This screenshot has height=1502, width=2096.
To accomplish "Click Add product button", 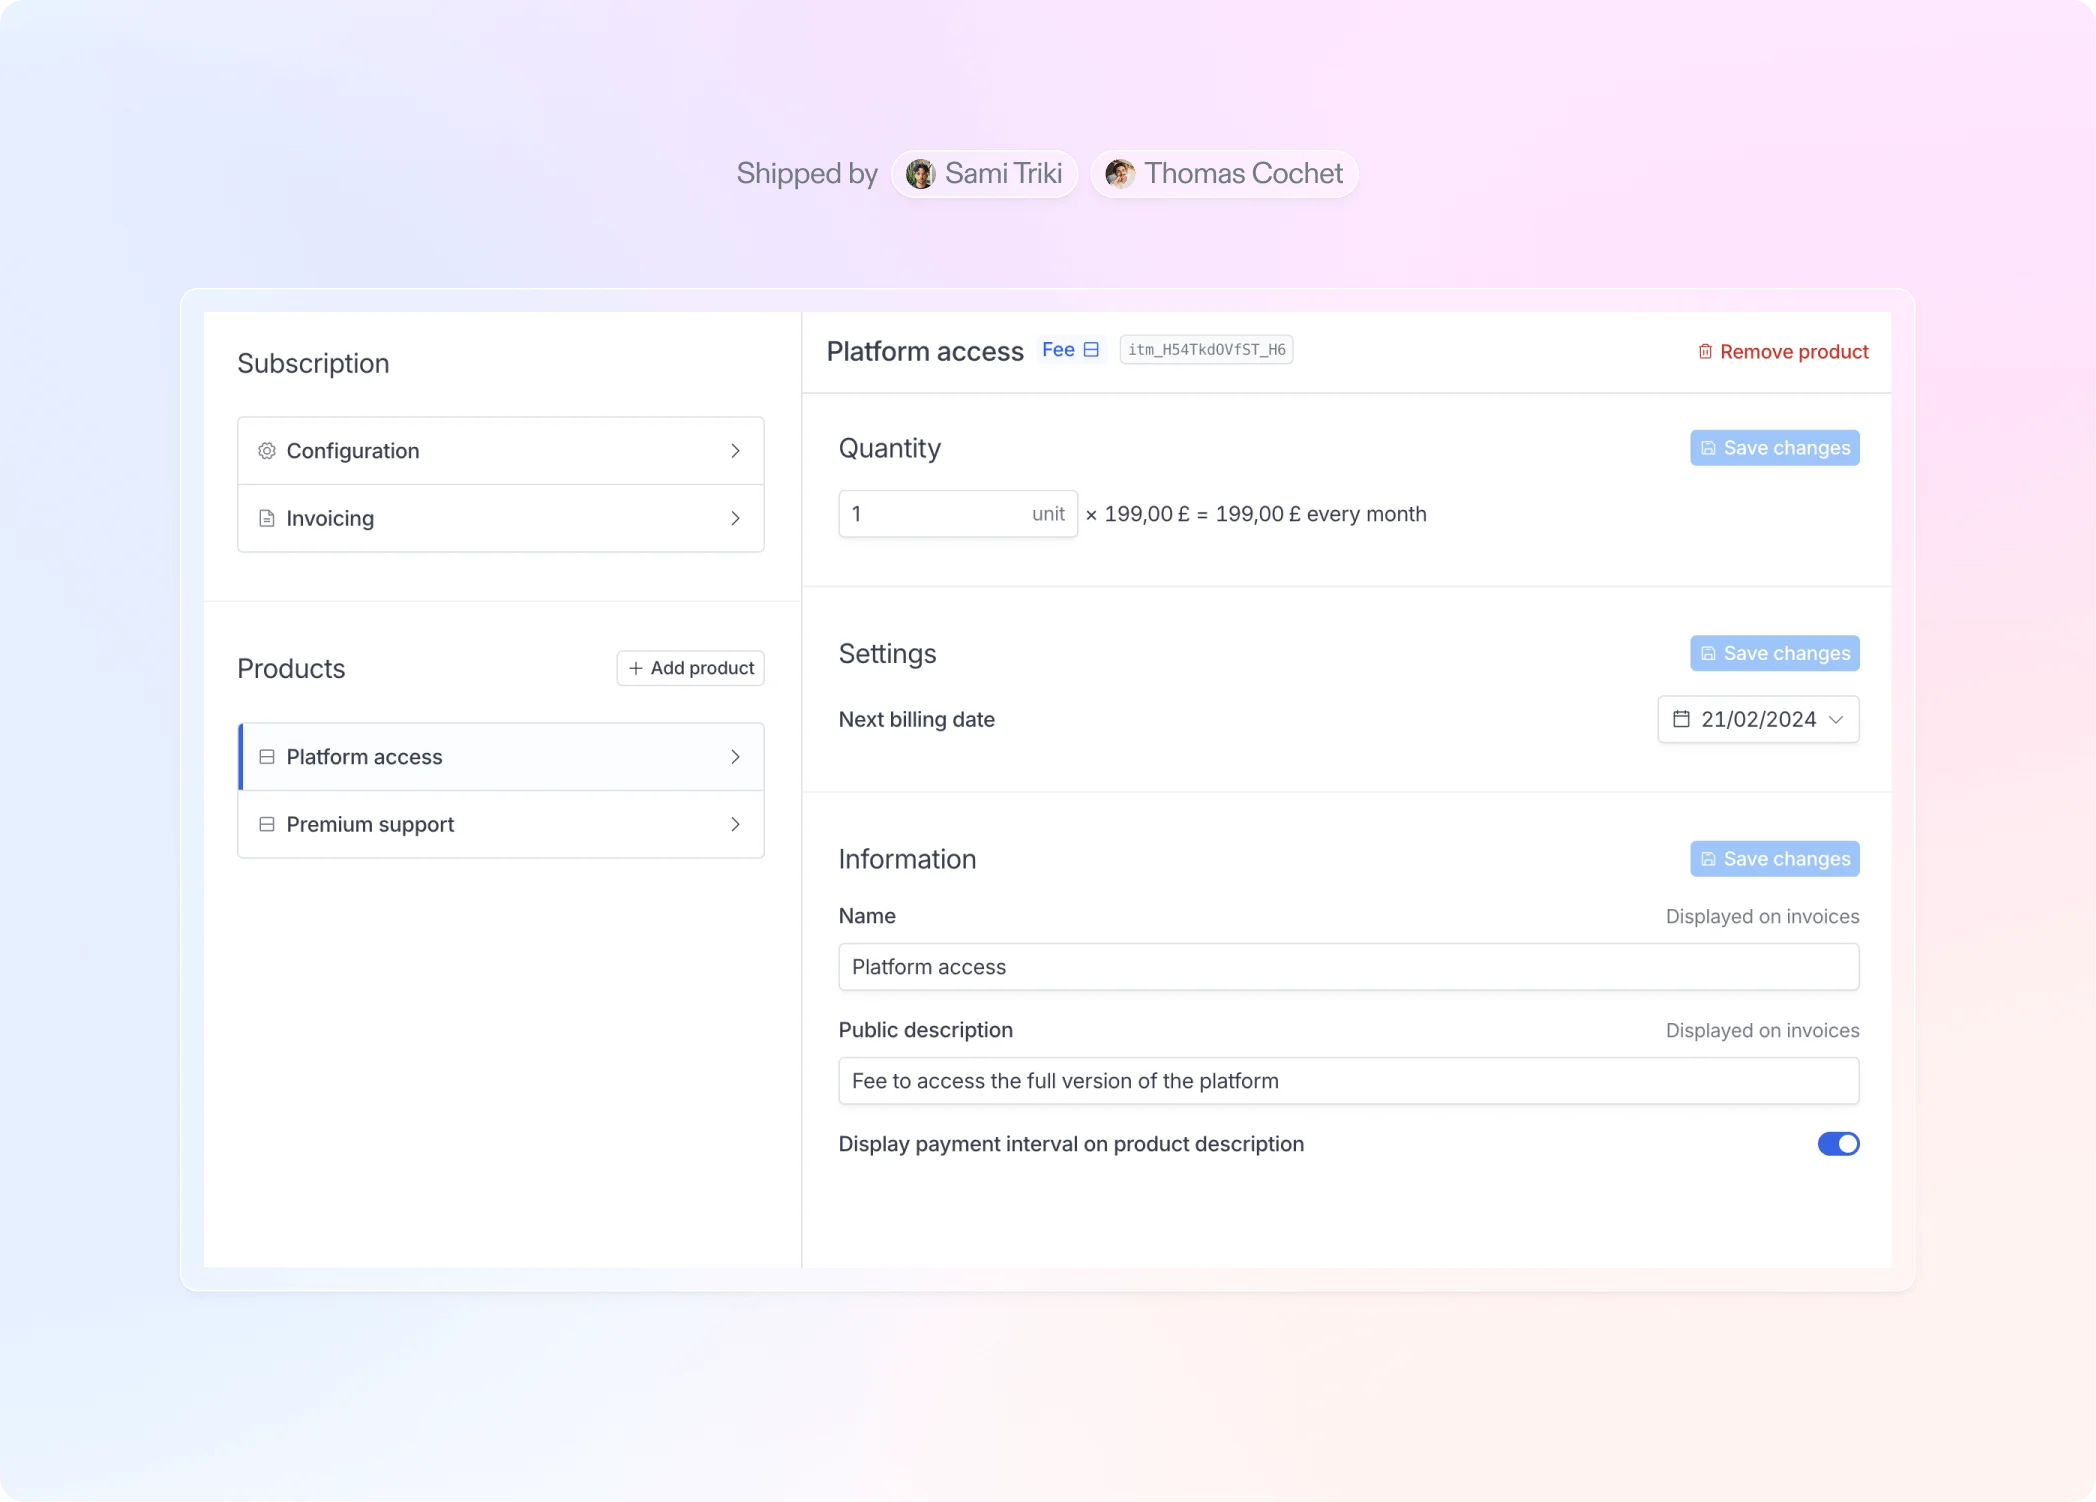I will point(691,668).
